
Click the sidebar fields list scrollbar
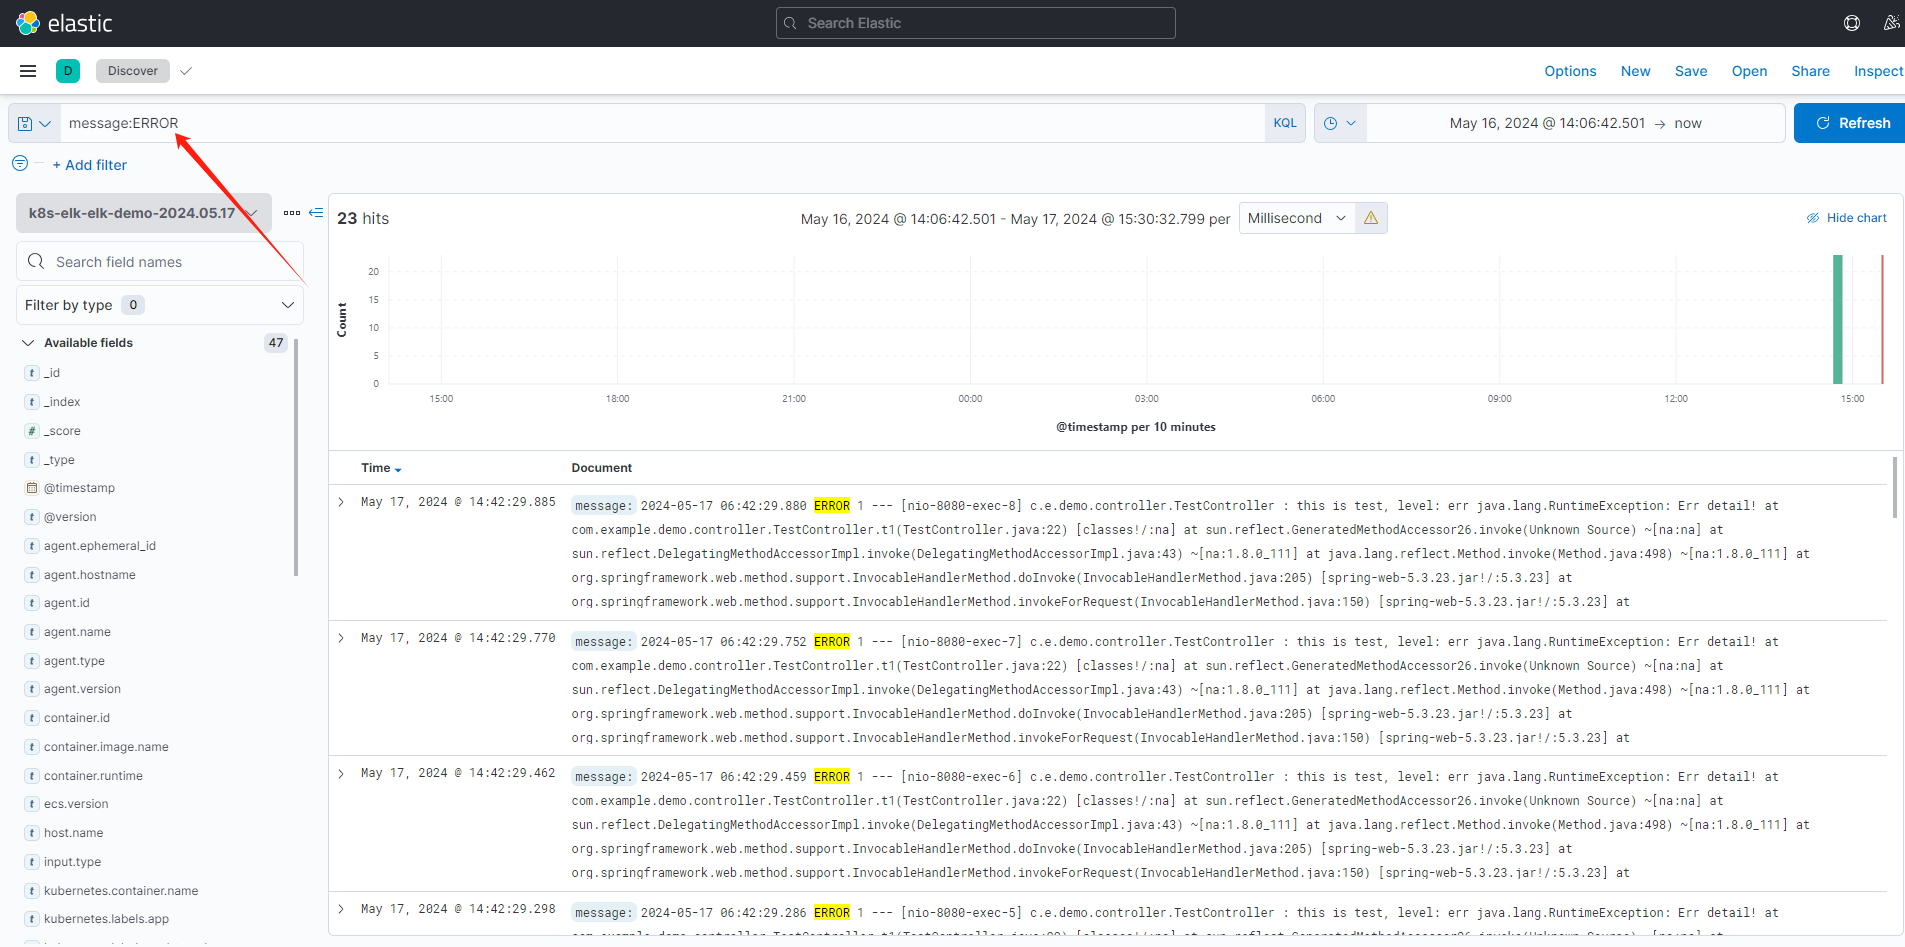(296, 457)
